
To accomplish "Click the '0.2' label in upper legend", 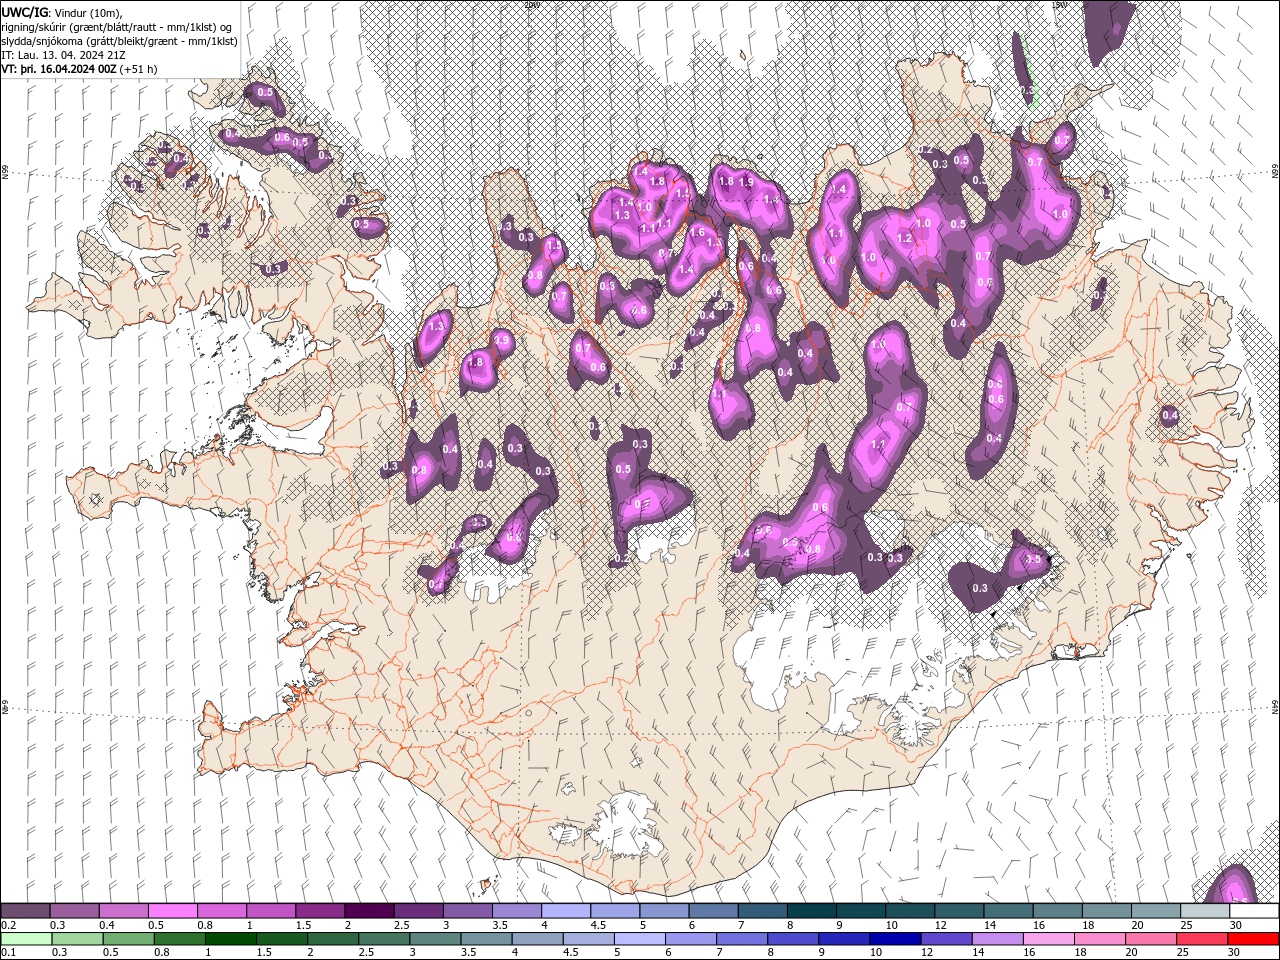I will pyautogui.click(x=8, y=925).
